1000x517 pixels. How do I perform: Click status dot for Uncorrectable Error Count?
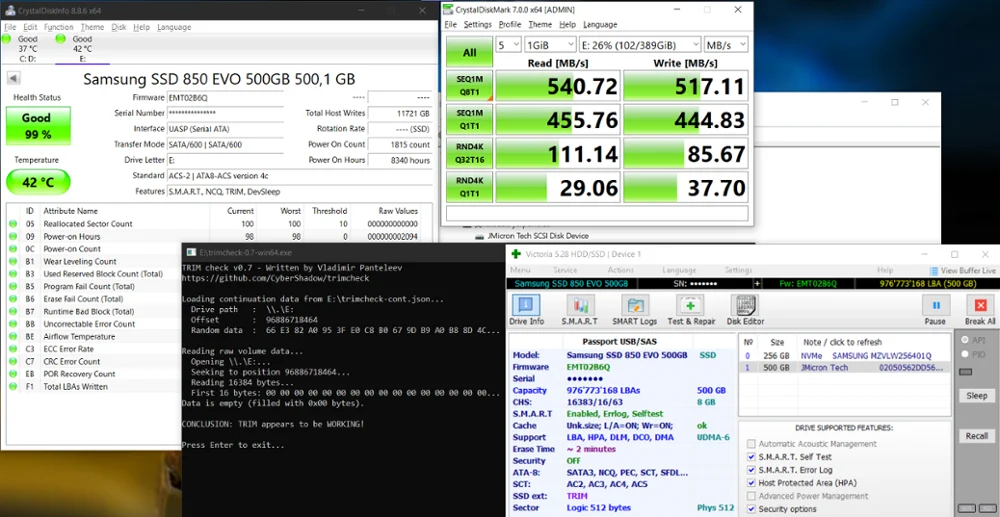pyautogui.click(x=13, y=324)
